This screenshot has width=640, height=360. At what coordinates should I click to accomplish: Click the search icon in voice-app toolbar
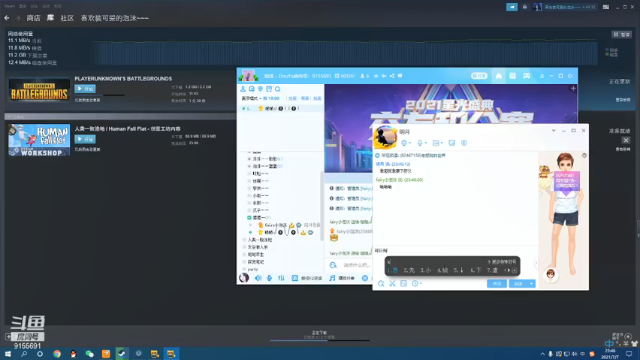[x=278, y=89]
